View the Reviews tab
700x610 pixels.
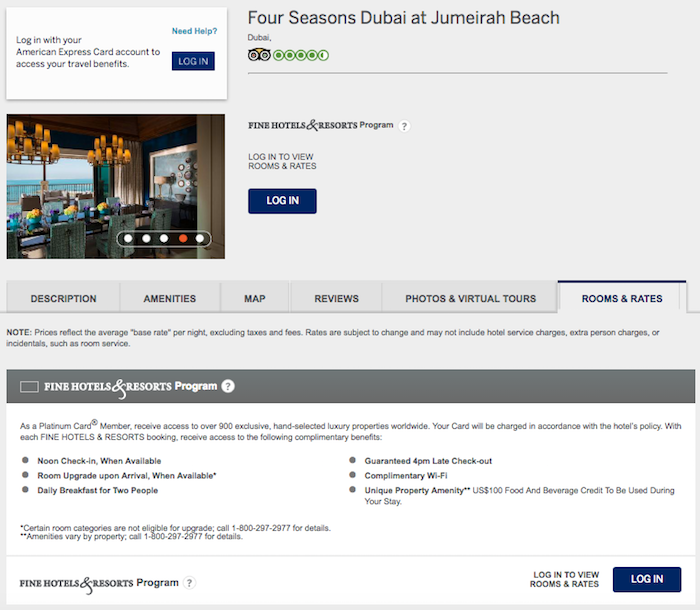coord(337,298)
